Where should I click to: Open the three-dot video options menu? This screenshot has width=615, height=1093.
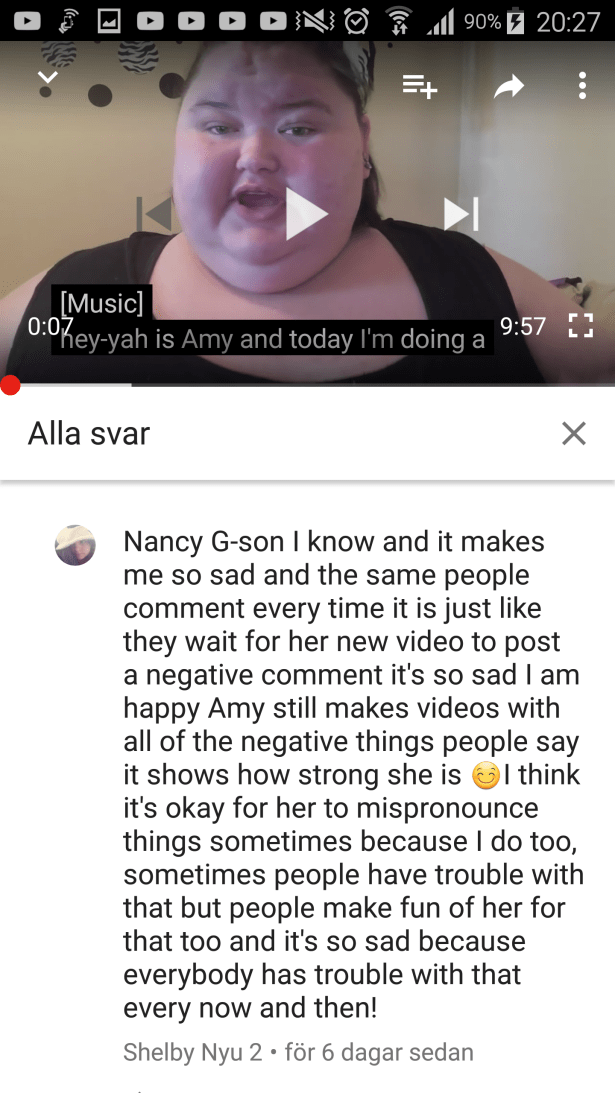tap(582, 86)
